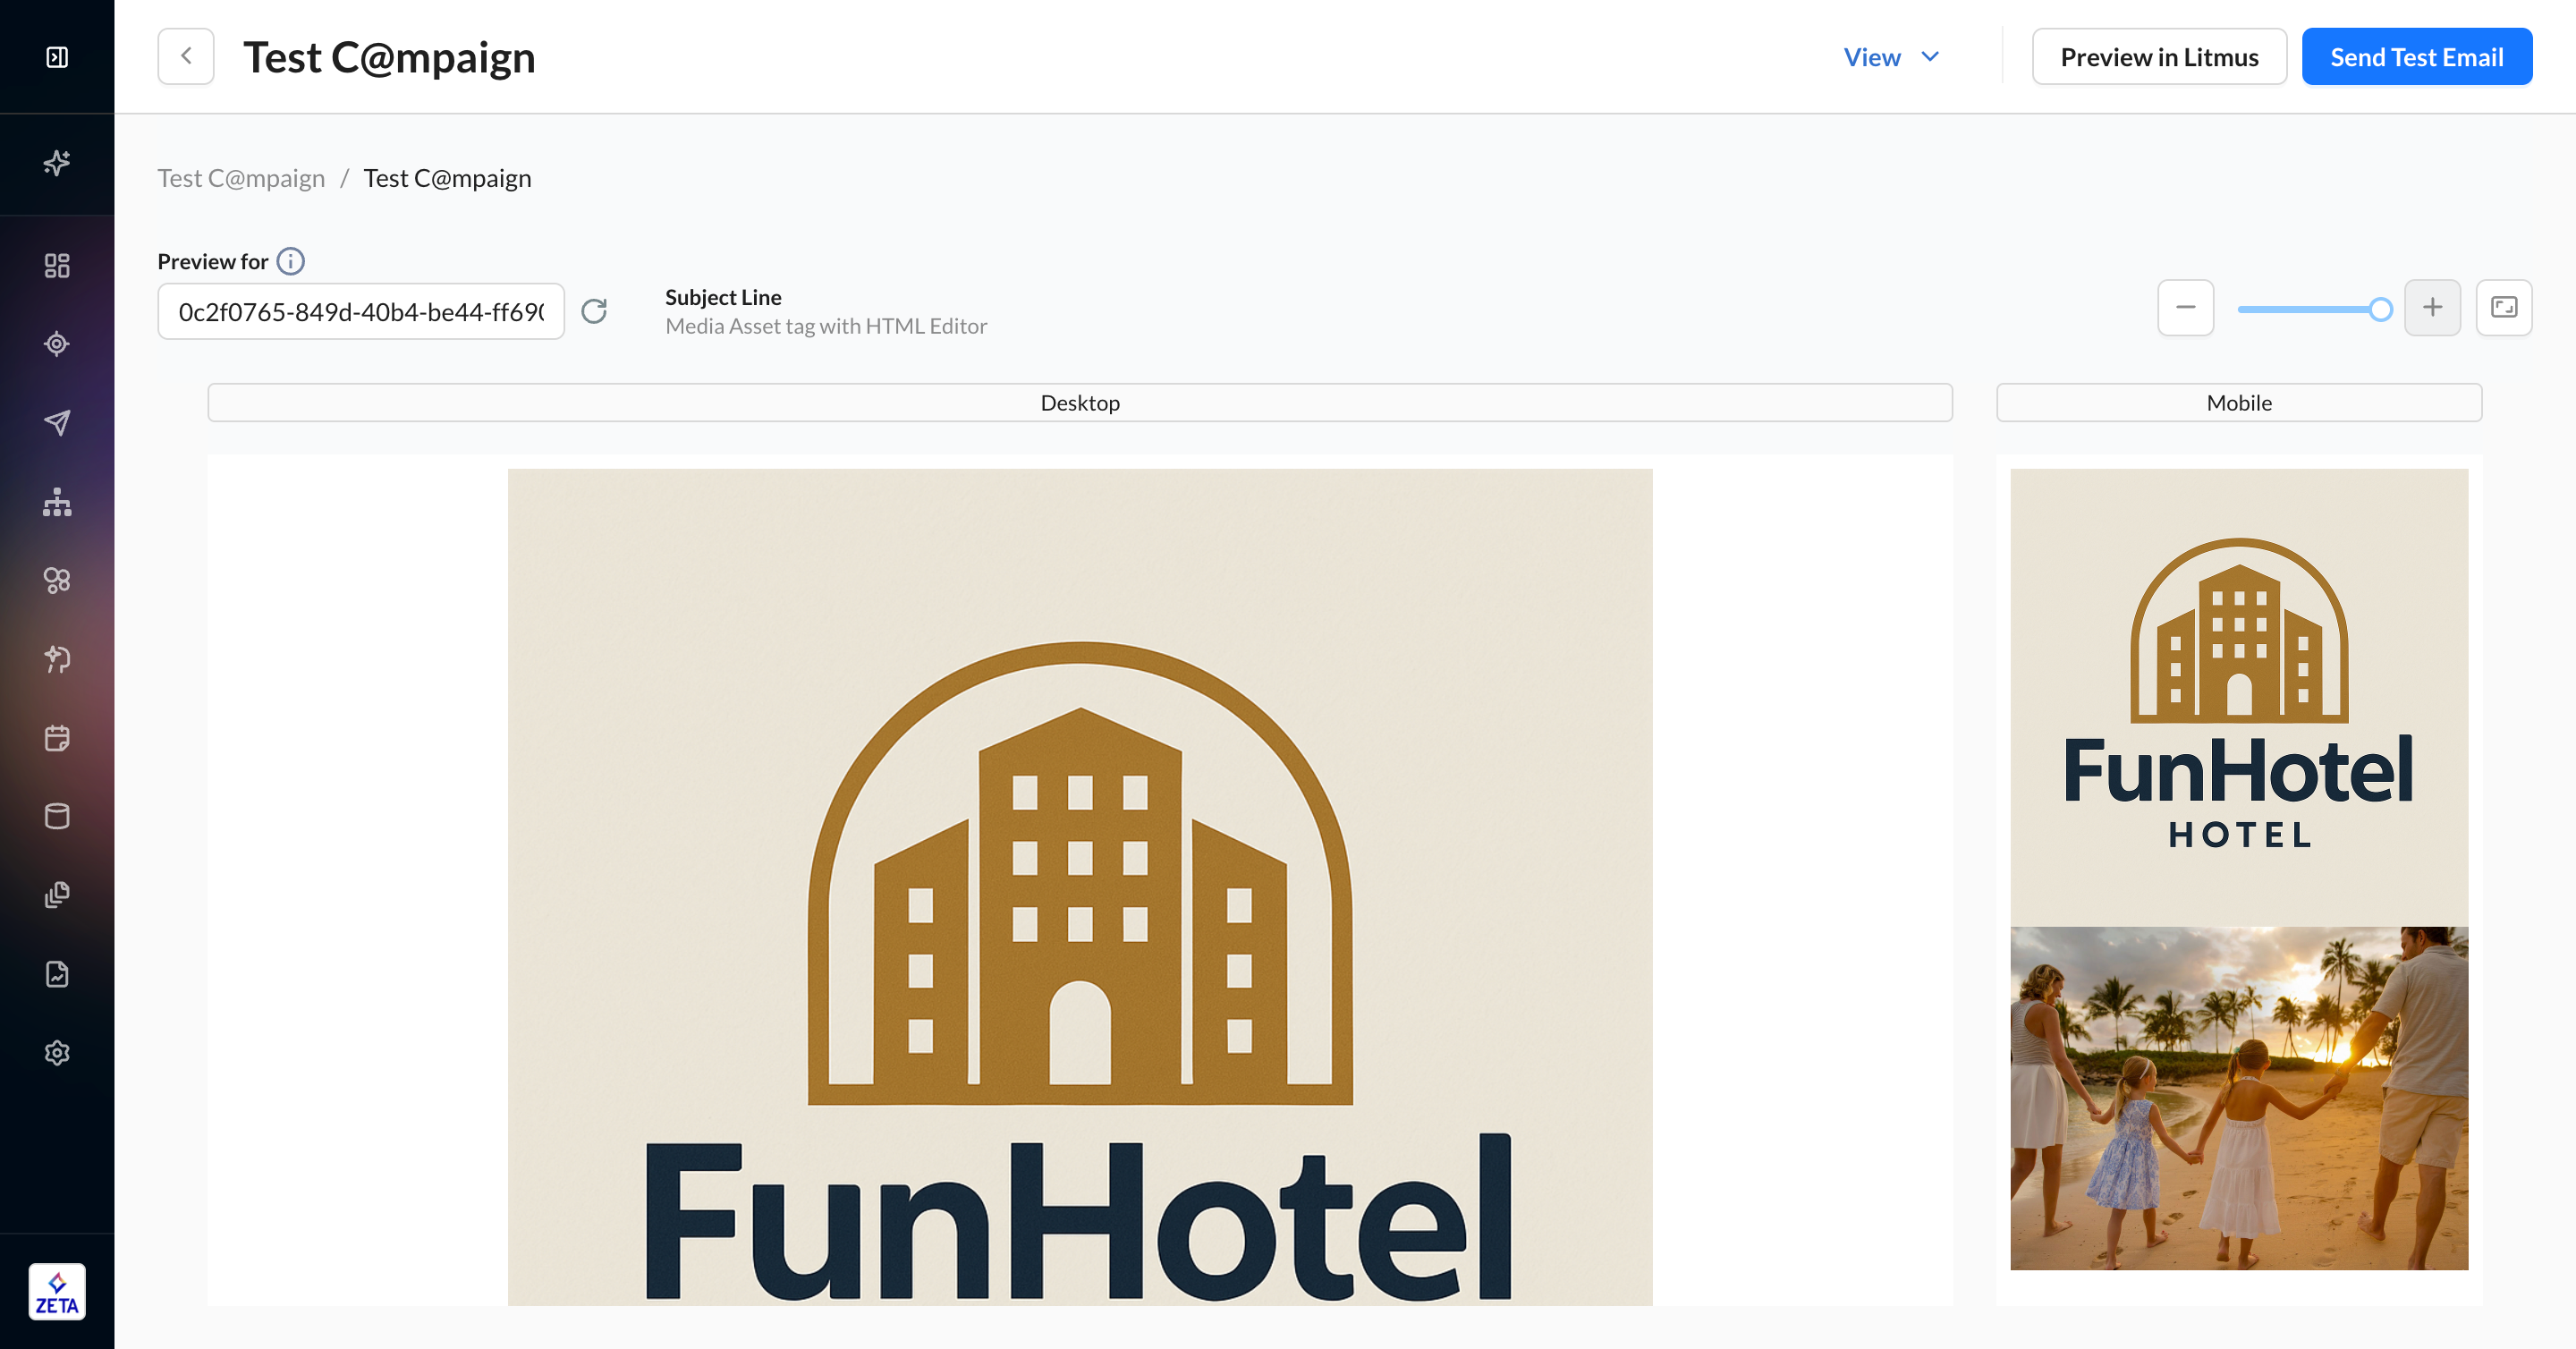
Task: Open the database cylinder icon
Action: point(57,816)
